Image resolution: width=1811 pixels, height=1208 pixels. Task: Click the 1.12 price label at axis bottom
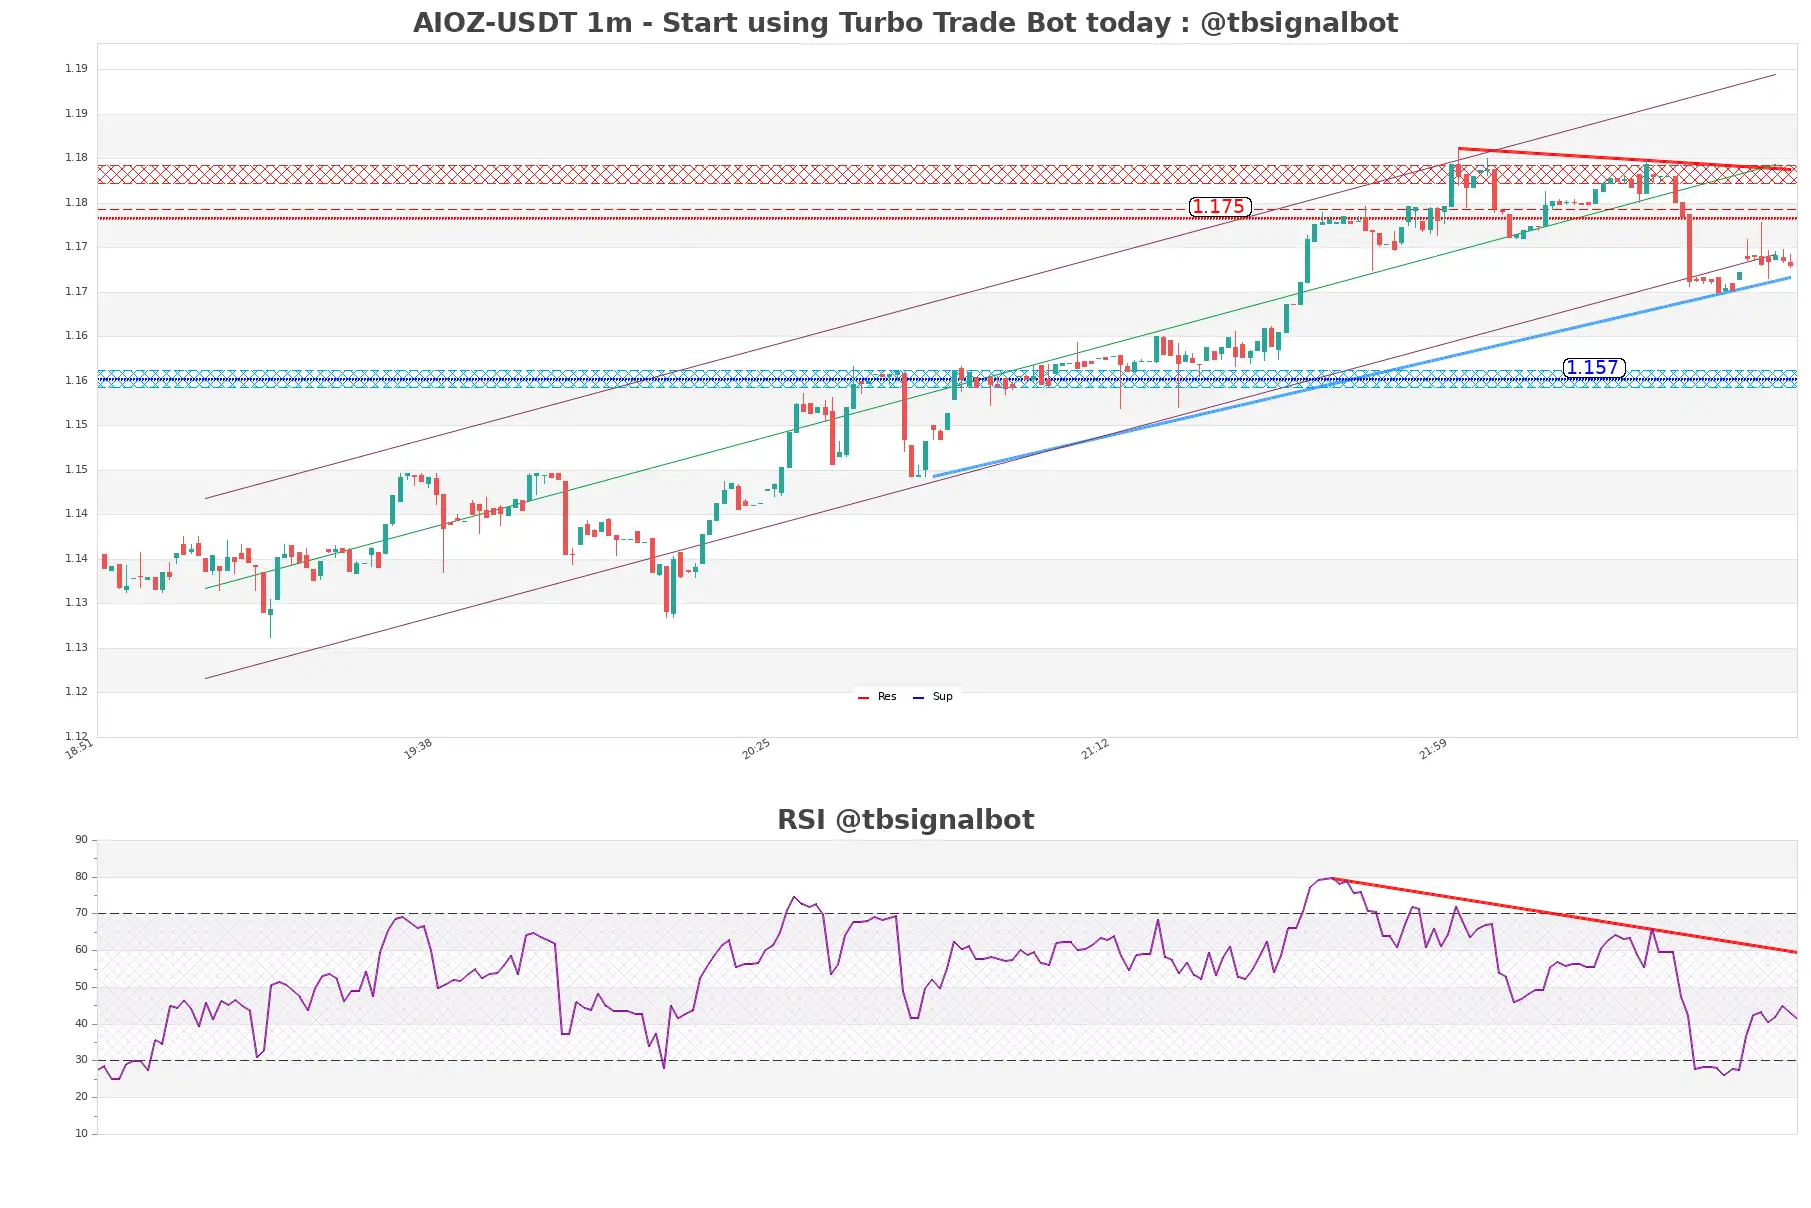coord(76,736)
